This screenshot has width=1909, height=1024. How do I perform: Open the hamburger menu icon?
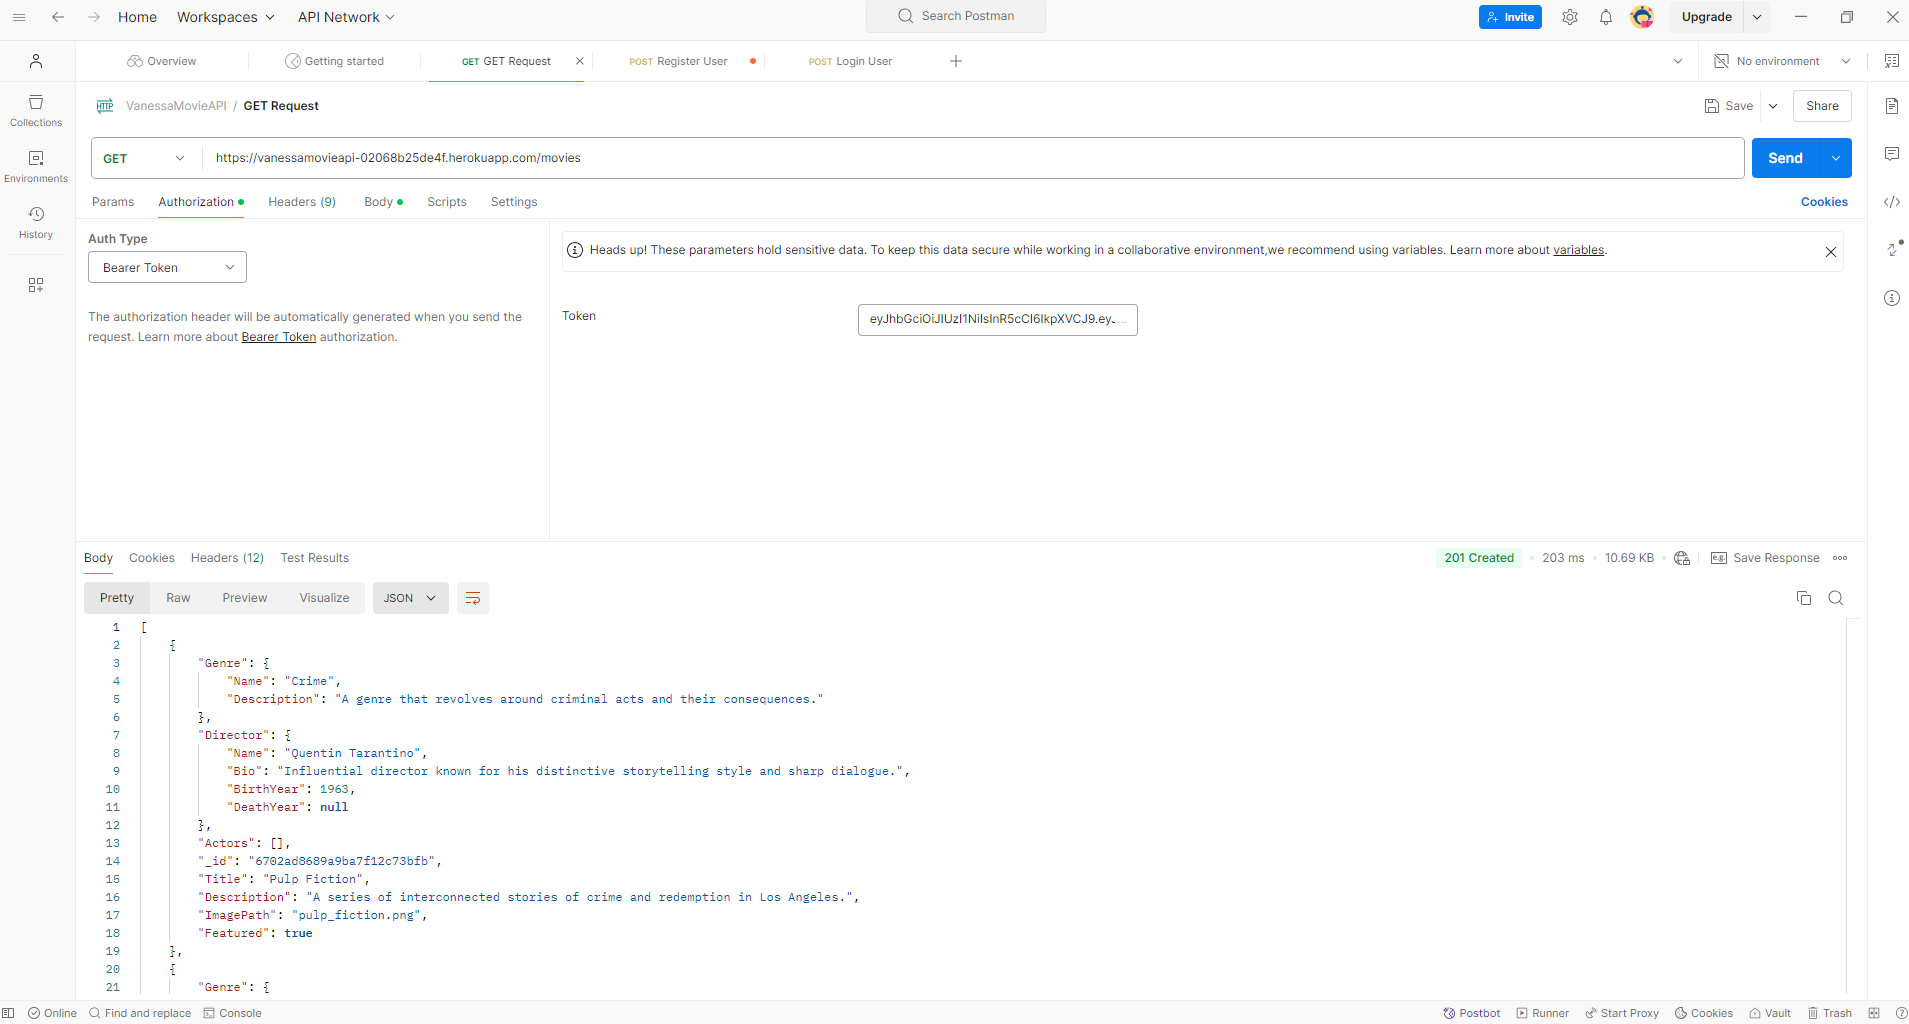[x=19, y=17]
